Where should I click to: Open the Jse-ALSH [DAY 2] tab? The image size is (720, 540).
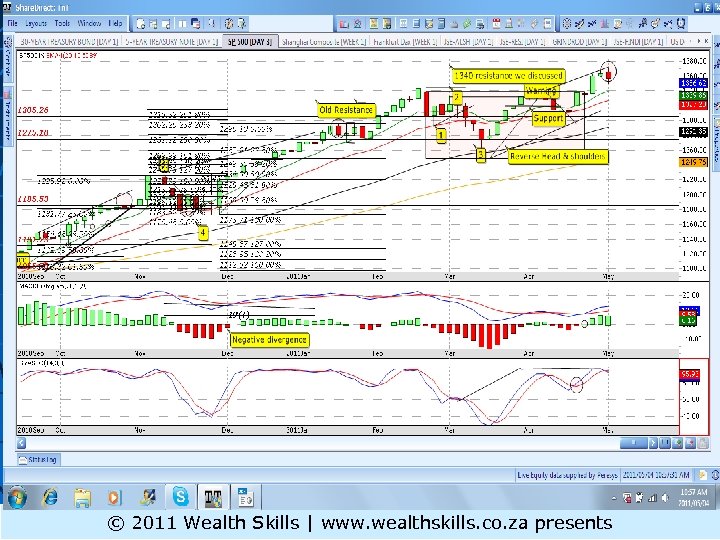point(467,41)
